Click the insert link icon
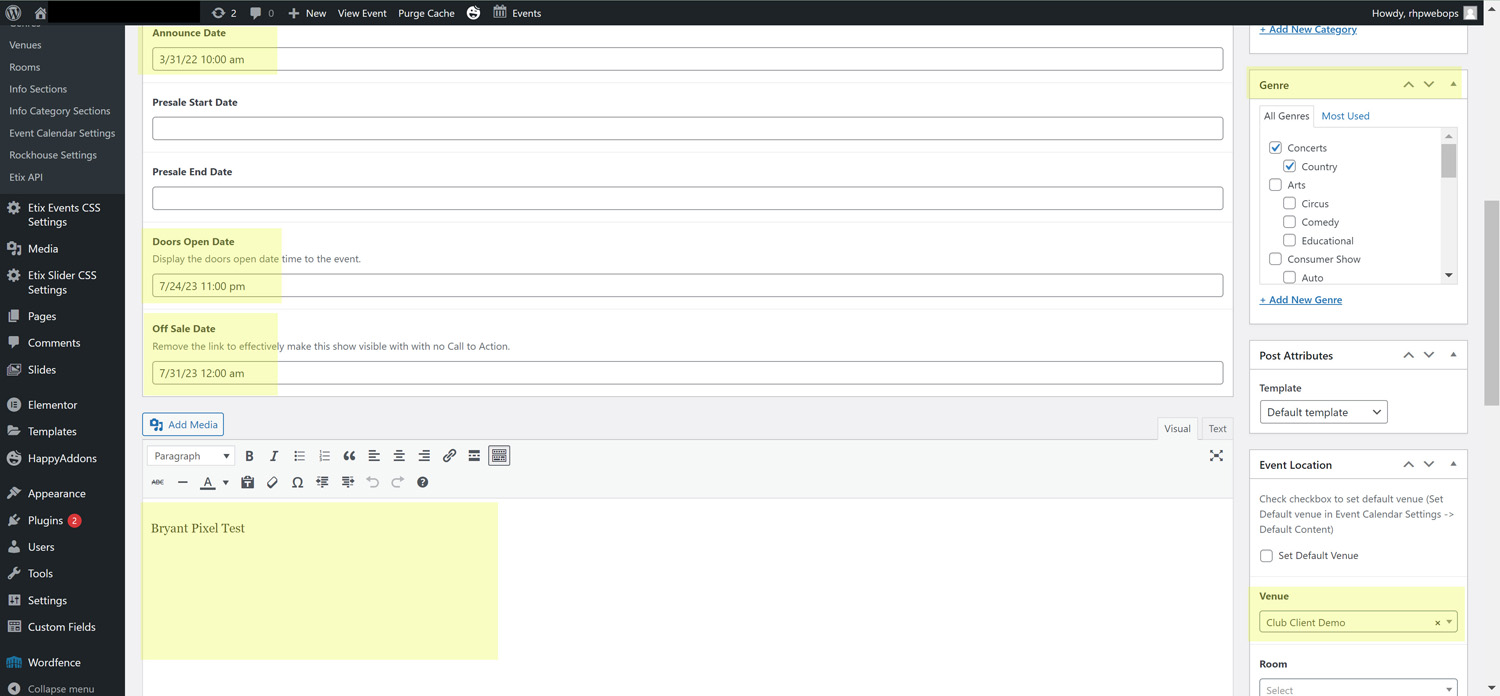The image size is (1500, 696). click(x=449, y=456)
